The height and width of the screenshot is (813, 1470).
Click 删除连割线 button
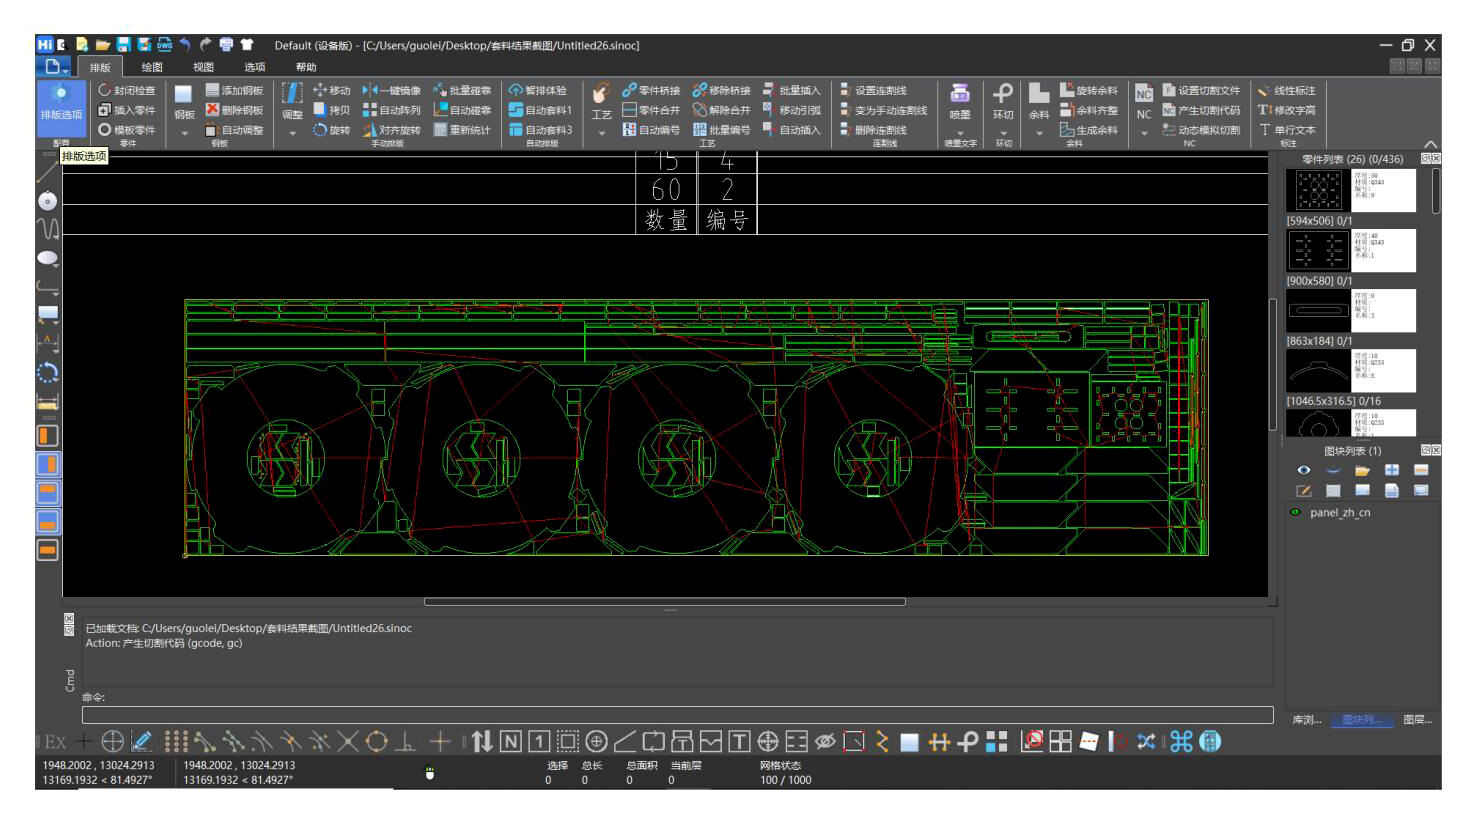(x=873, y=130)
